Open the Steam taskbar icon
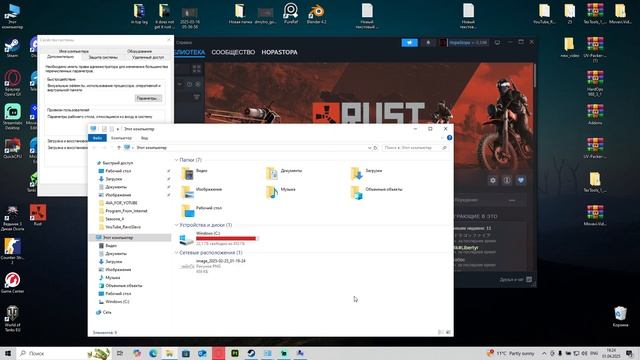Image resolution: width=640 pixels, height=360 pixels. click(x=251, y=353)
